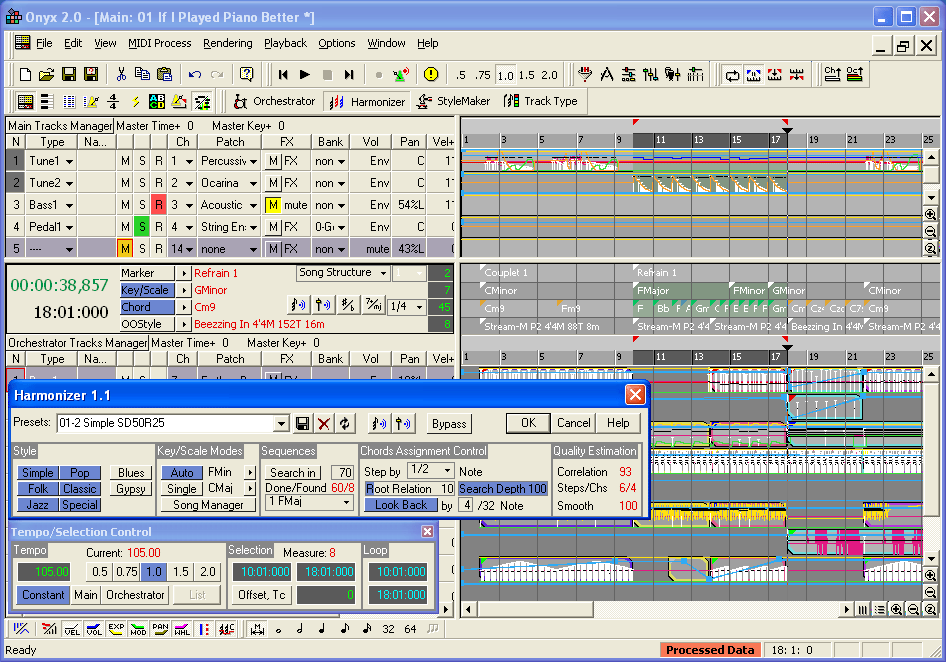Open the MIDI Process menu
The width and height of the screenshot is (946, 662).
pyautogui.click(x=159, y=43)
